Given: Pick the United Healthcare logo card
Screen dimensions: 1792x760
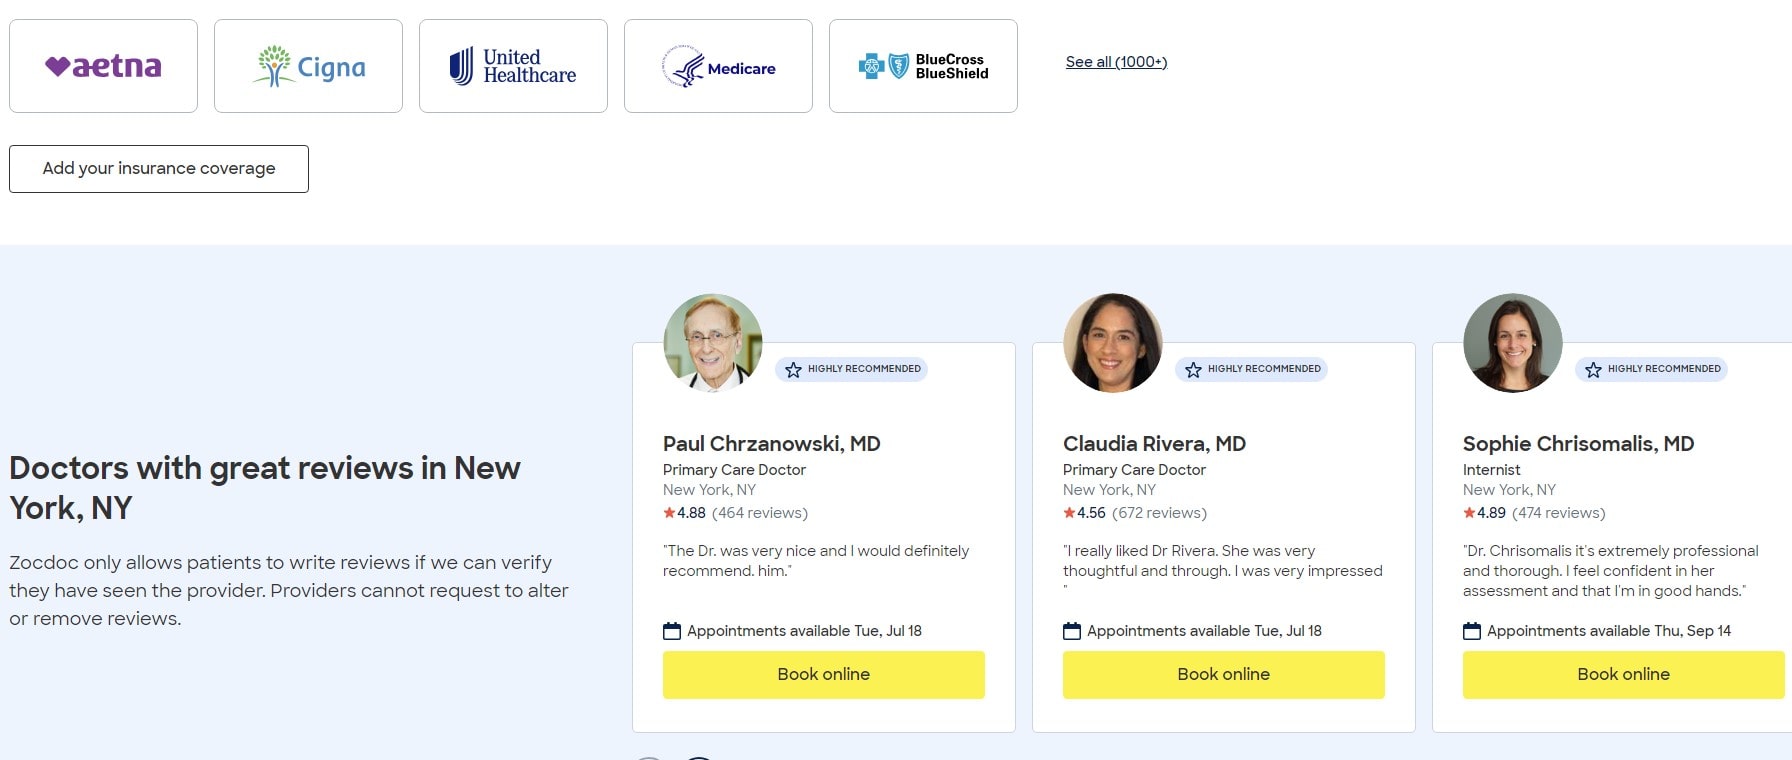Looking at the screenshot, I should (513, 66).
